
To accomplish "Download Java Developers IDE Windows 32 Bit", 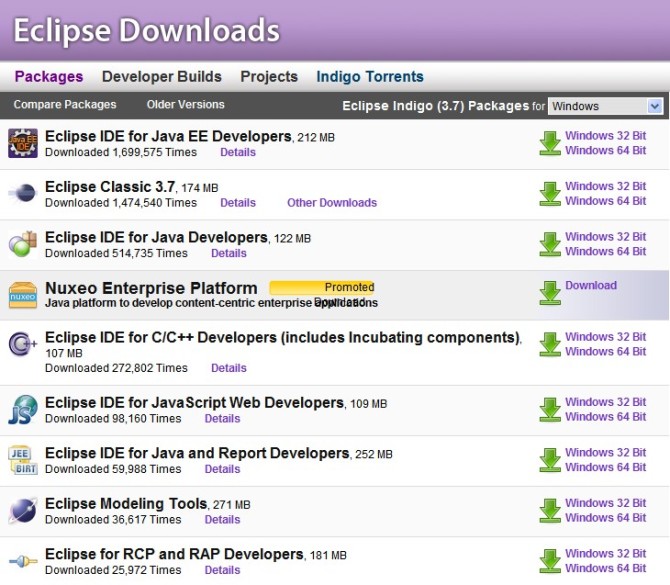I will [605, 236].
